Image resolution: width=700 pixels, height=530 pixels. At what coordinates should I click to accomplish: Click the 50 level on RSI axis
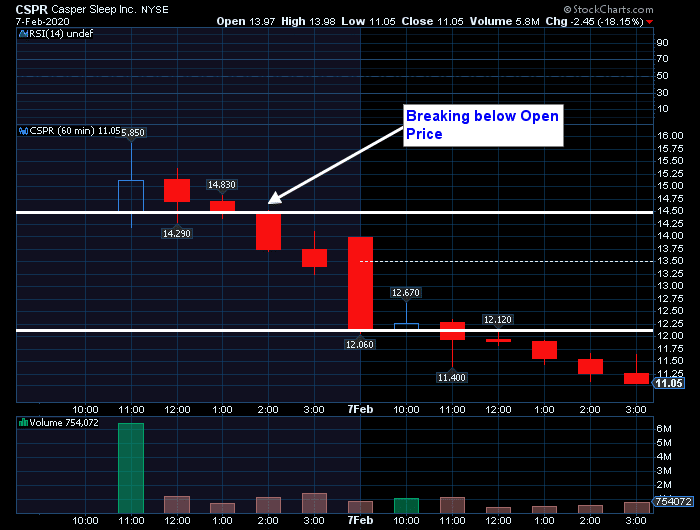click(662, 75)
